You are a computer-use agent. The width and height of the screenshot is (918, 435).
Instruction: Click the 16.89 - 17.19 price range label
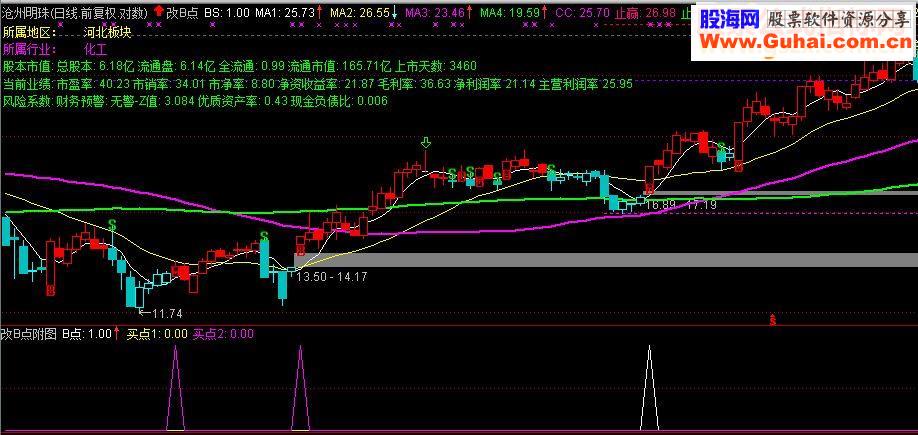683,205
